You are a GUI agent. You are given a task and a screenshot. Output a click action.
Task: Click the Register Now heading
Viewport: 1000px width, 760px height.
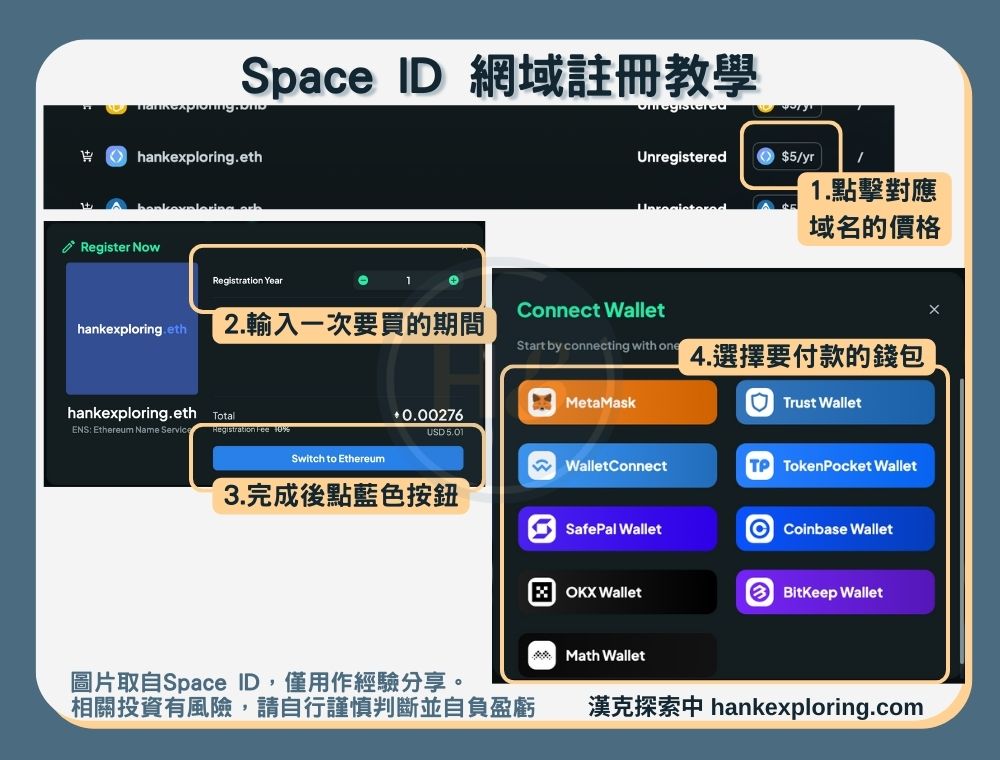click(120, 247)
